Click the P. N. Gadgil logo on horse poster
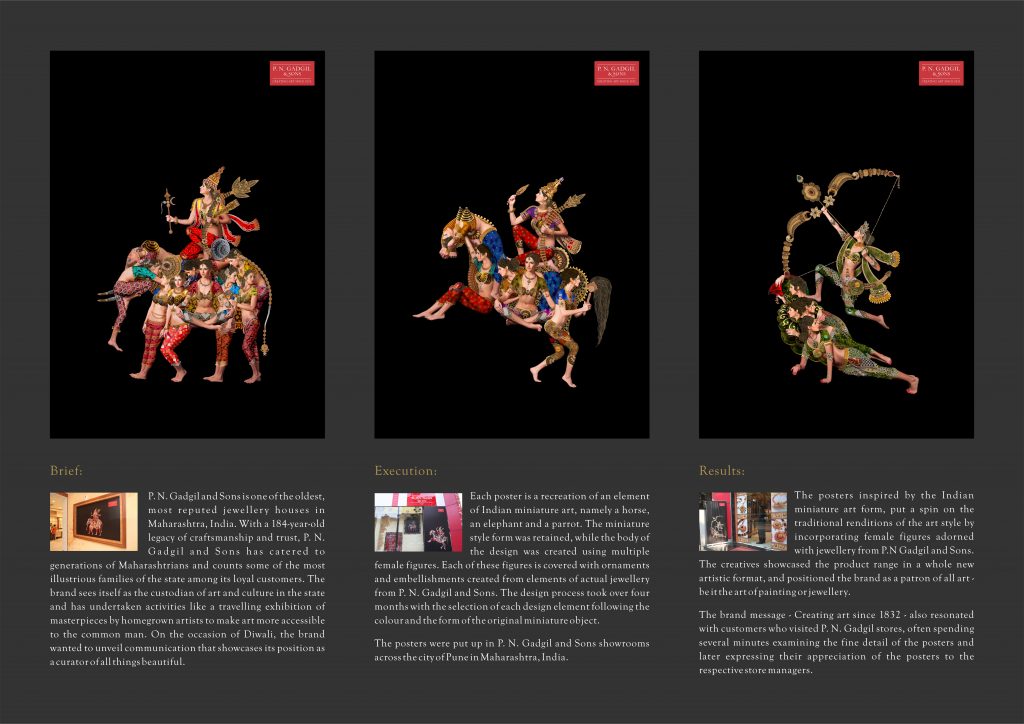Viewport: 1024px width, 724px height. [x=616, y=73]
